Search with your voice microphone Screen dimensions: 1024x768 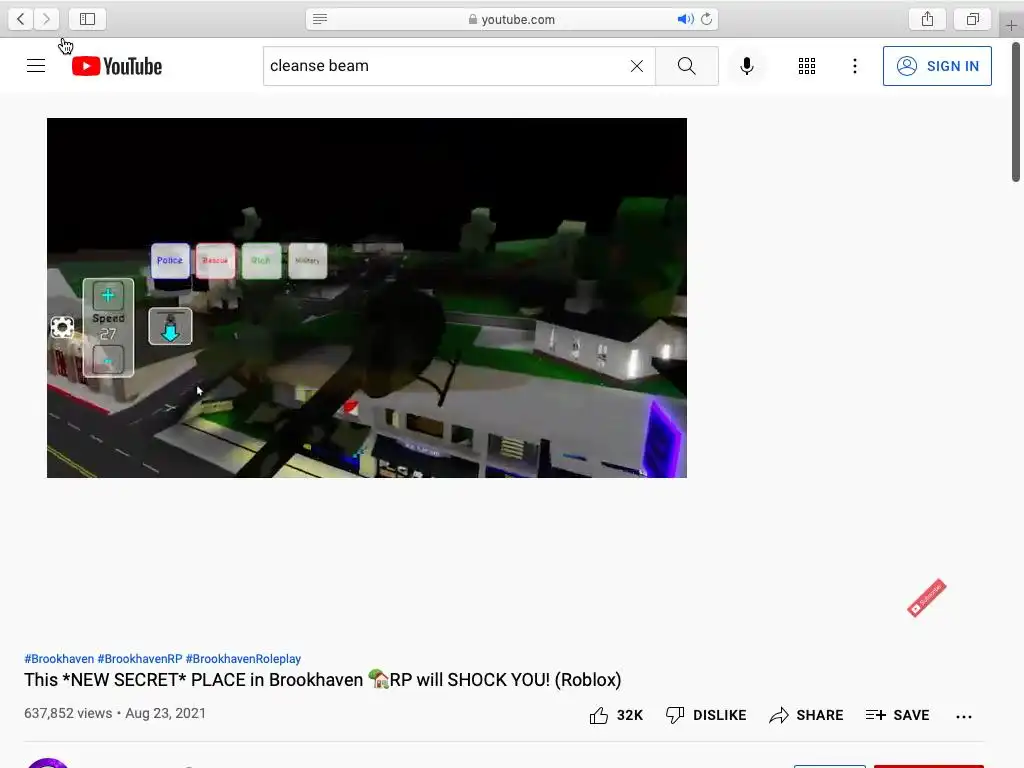click(x=747, y=66)
